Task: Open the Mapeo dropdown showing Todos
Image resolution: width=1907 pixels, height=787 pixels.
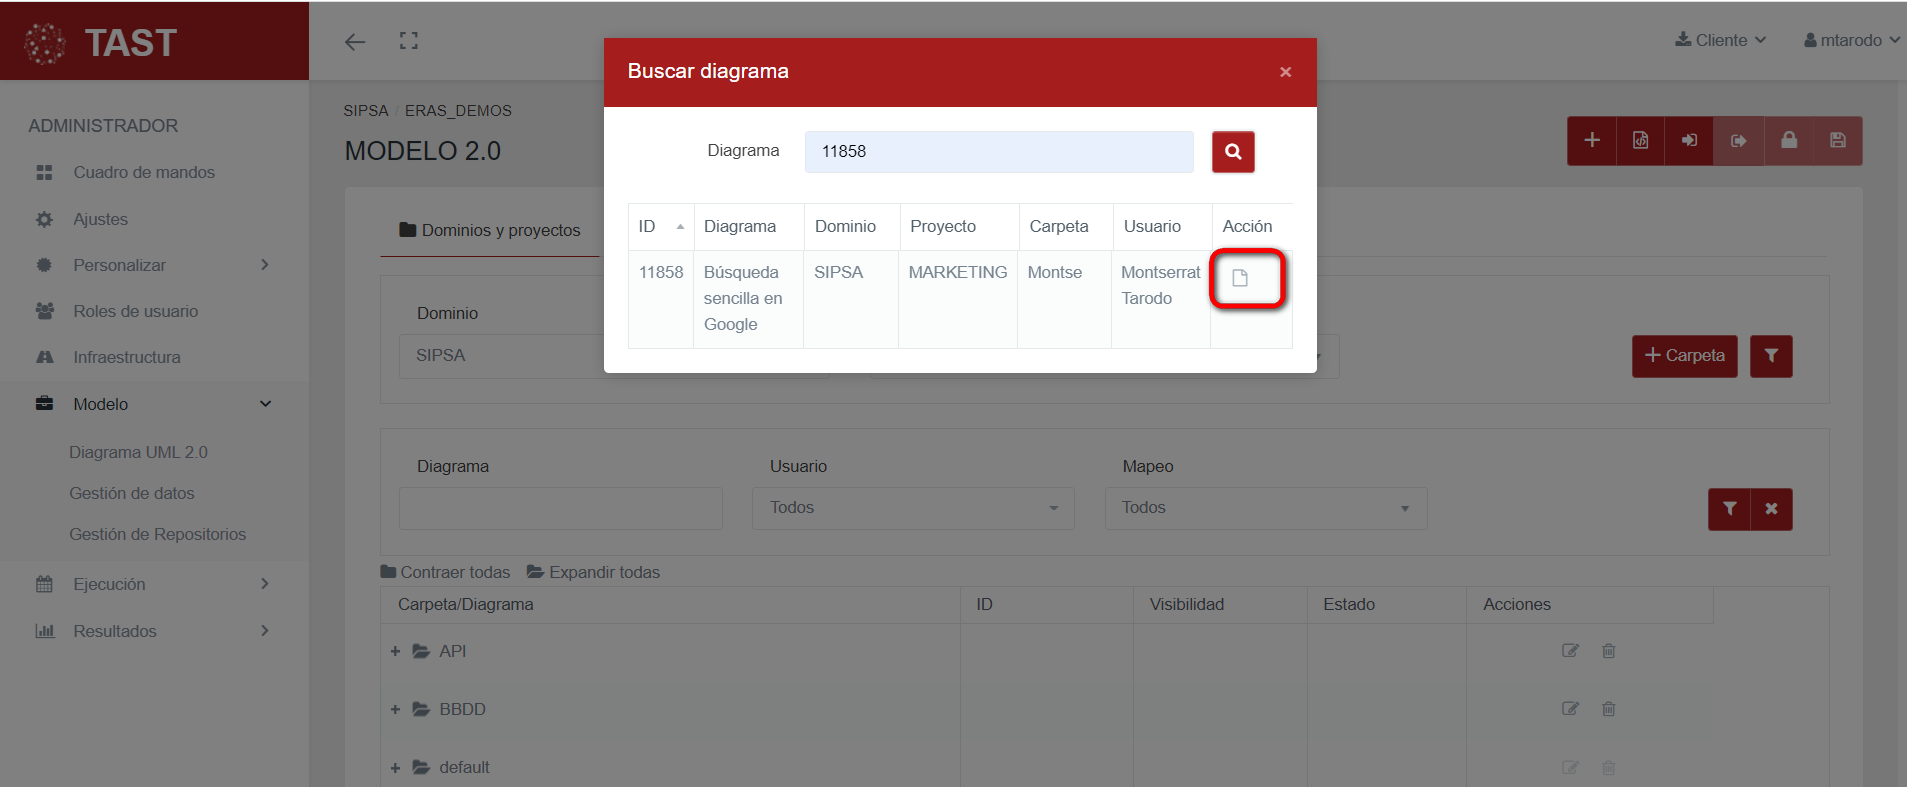Action: [1265, 508]
